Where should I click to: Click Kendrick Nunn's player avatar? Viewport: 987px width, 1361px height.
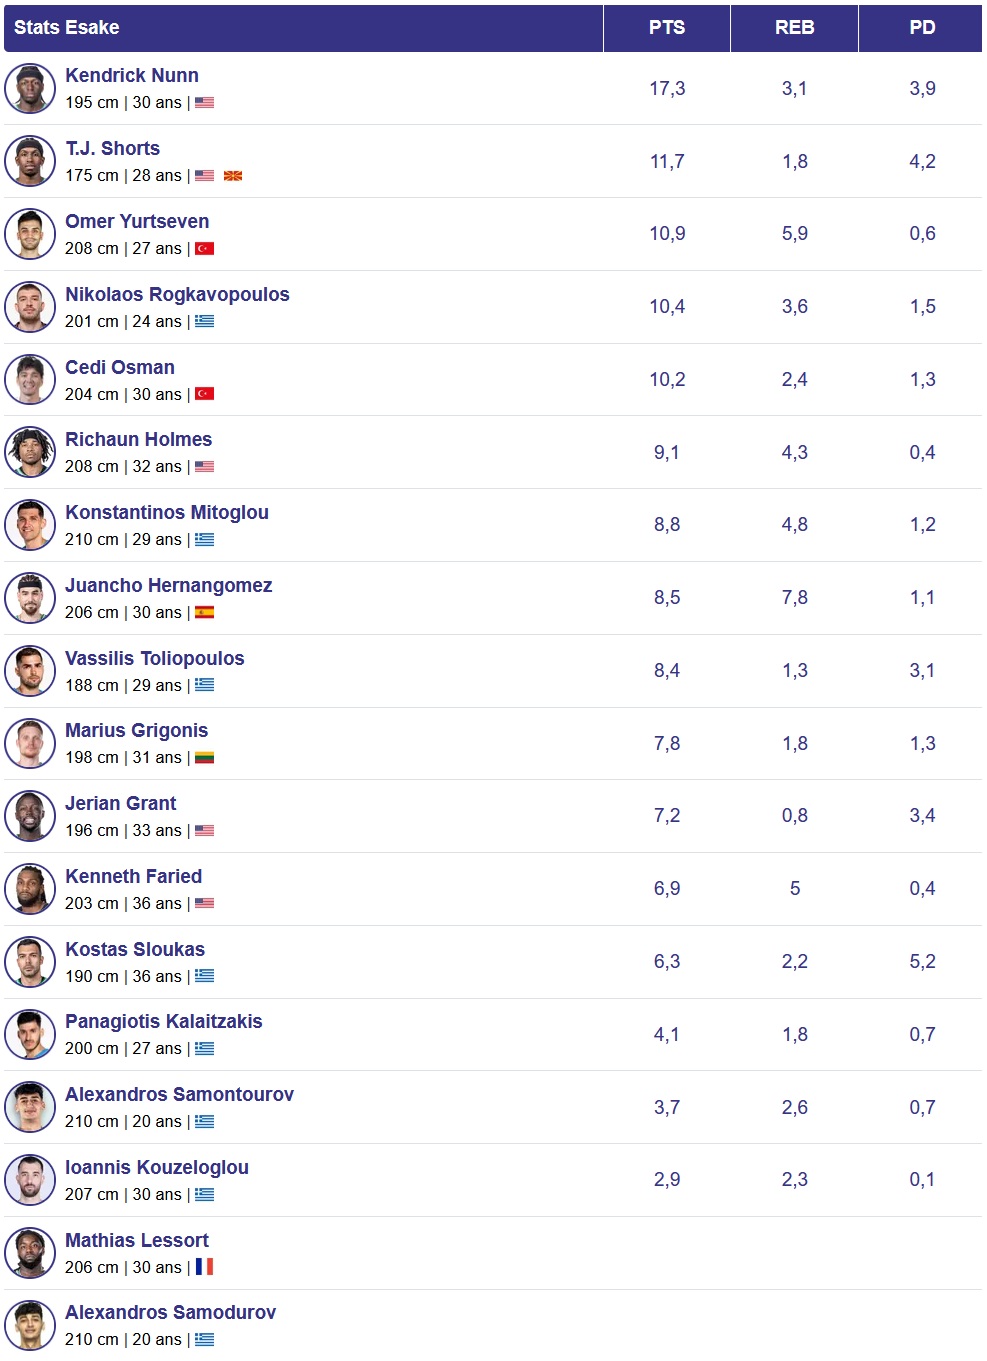pyautogui.click(x=30, y=88)
